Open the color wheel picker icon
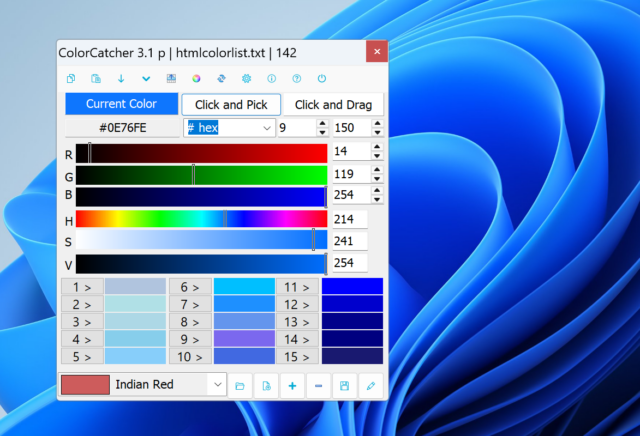The width and height of the screenshot is (640, 436). click(196, 78)
